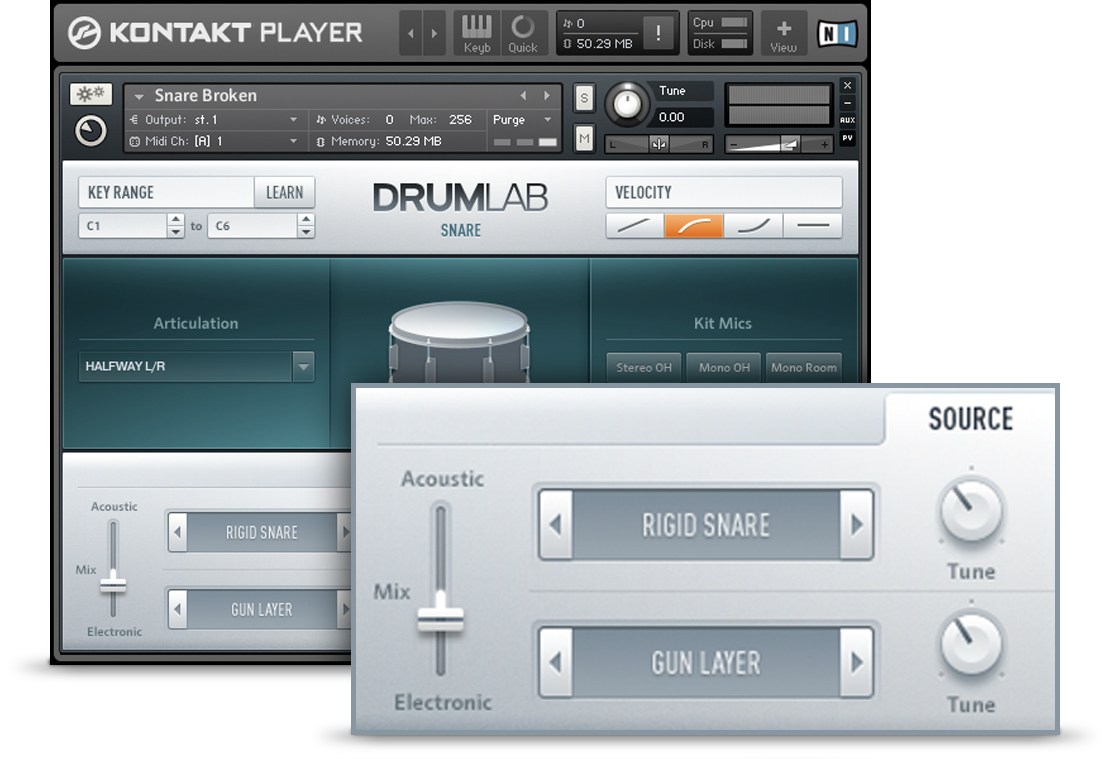1110x759 pixels.
Task: Click GUN LAYER selector in small panel
Action: (262, 609)
